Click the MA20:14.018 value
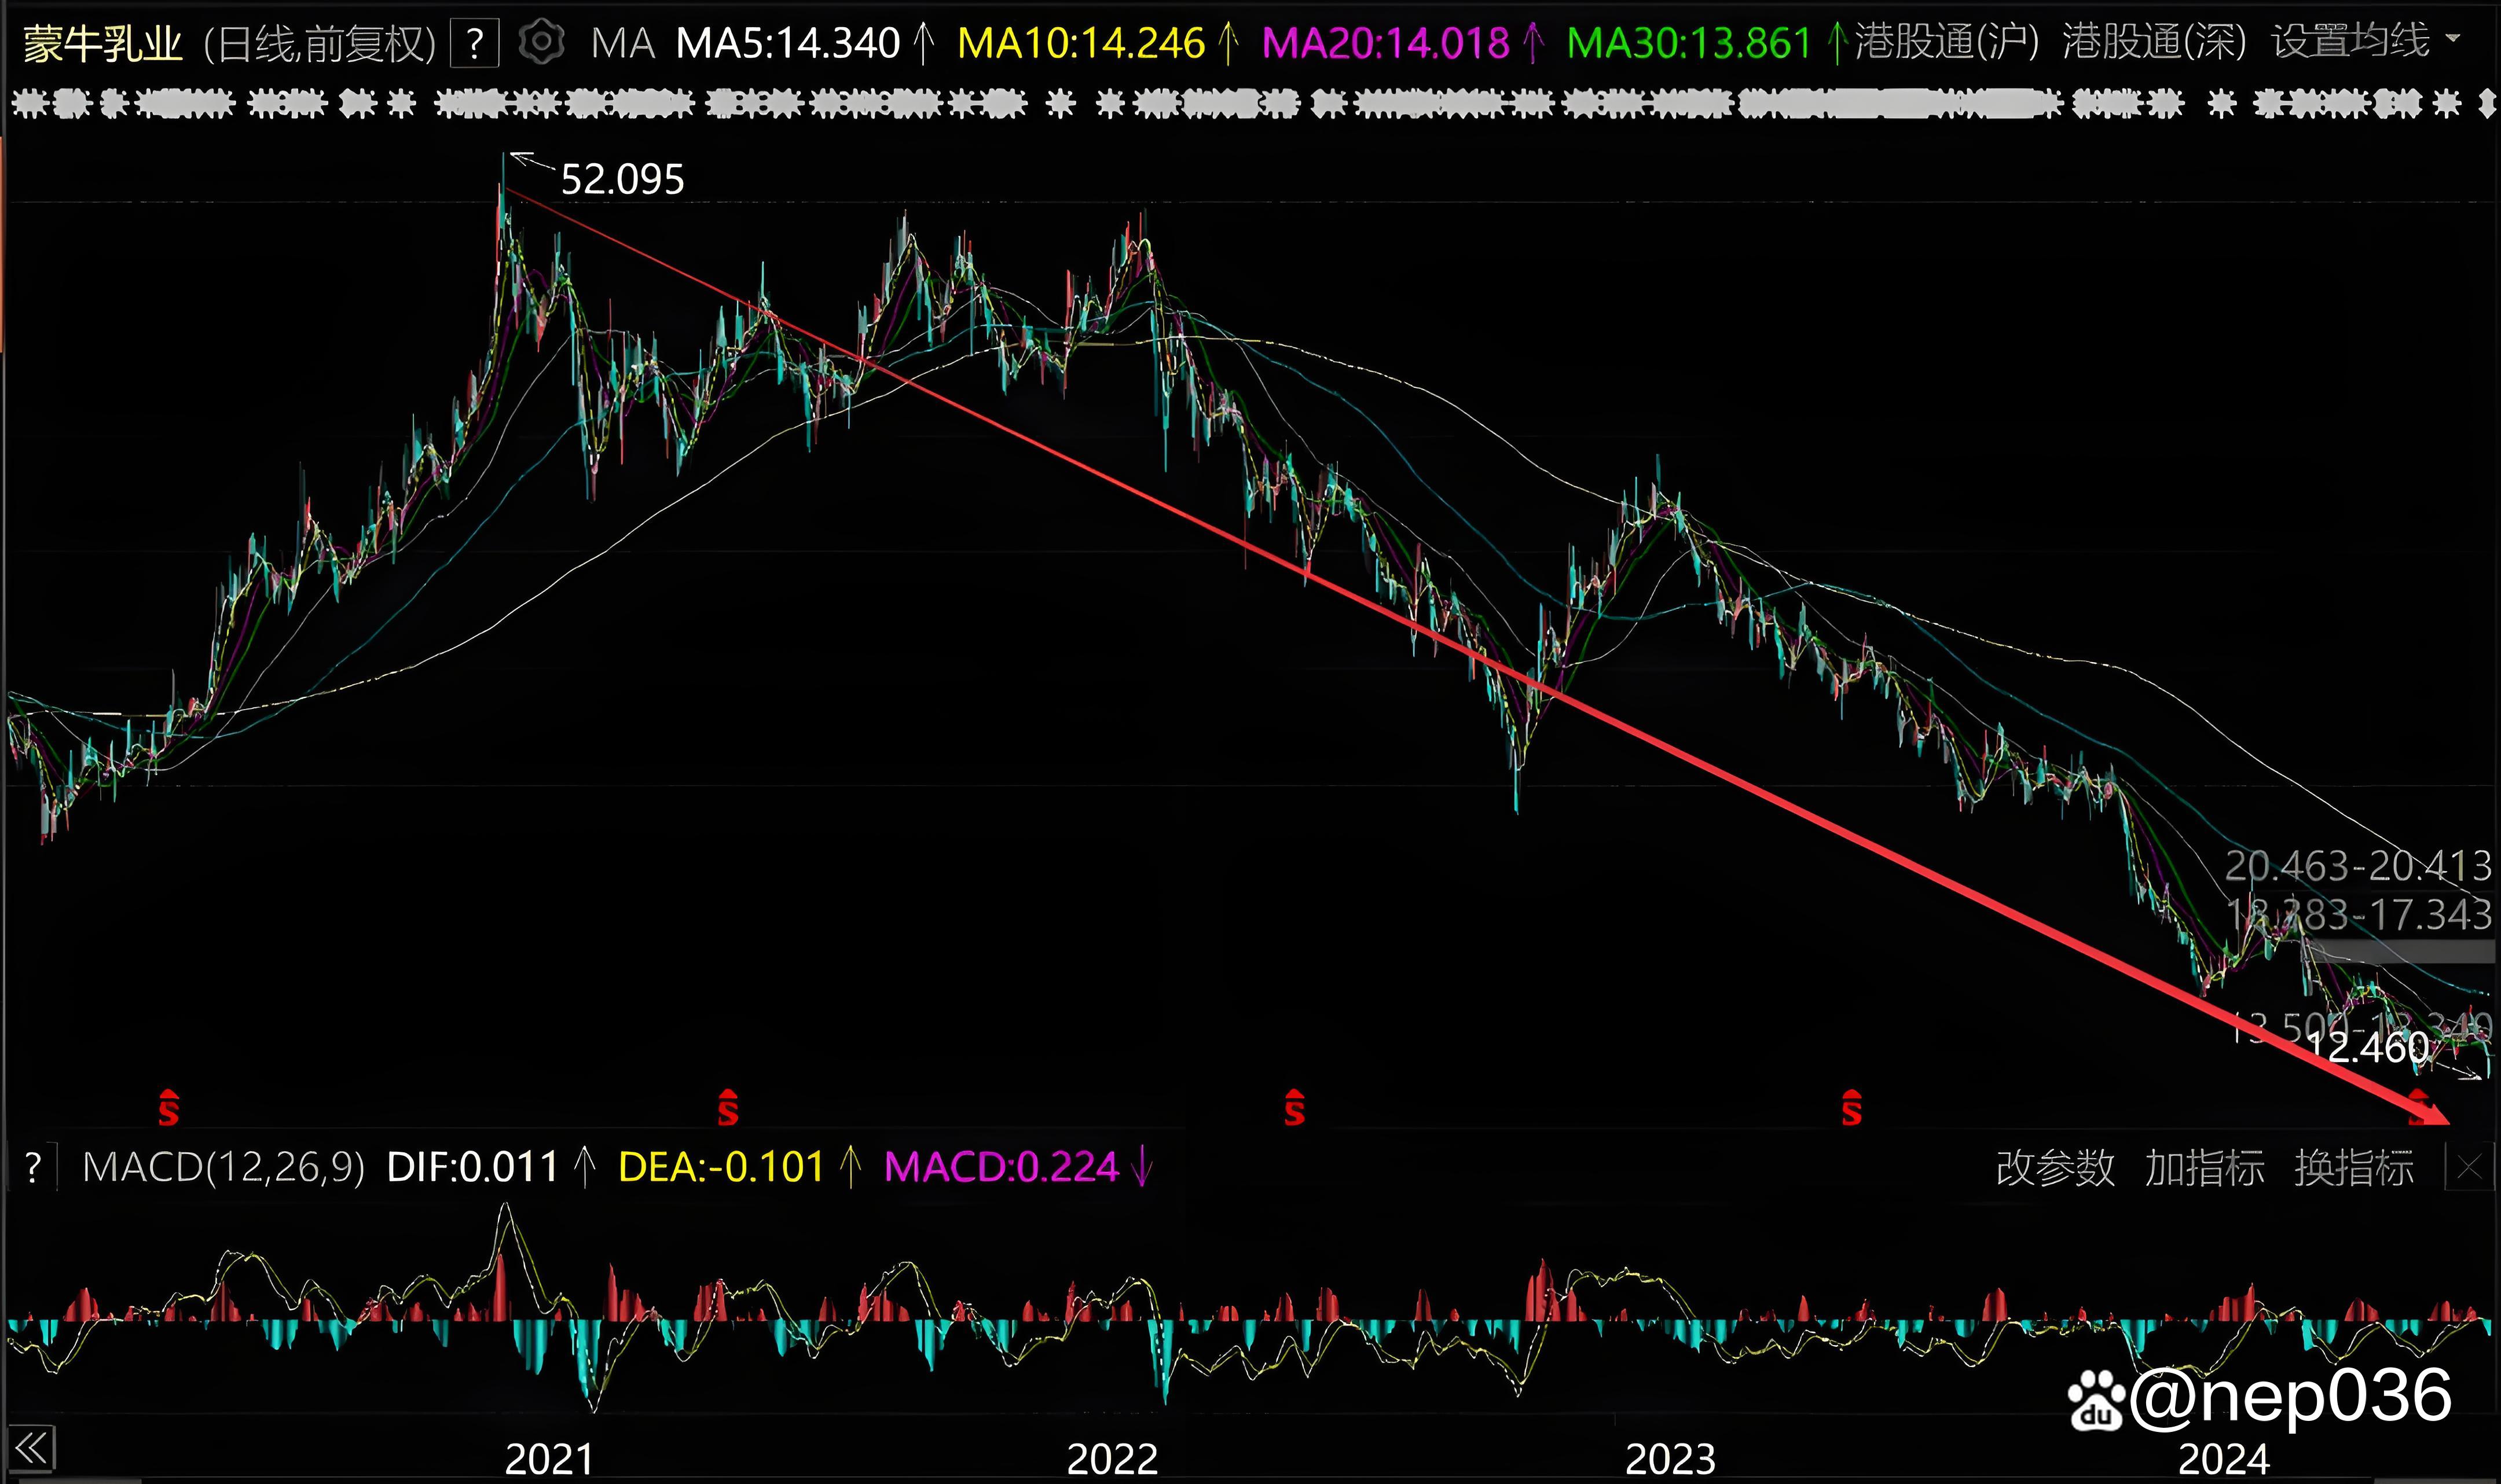 (1386, 44)
